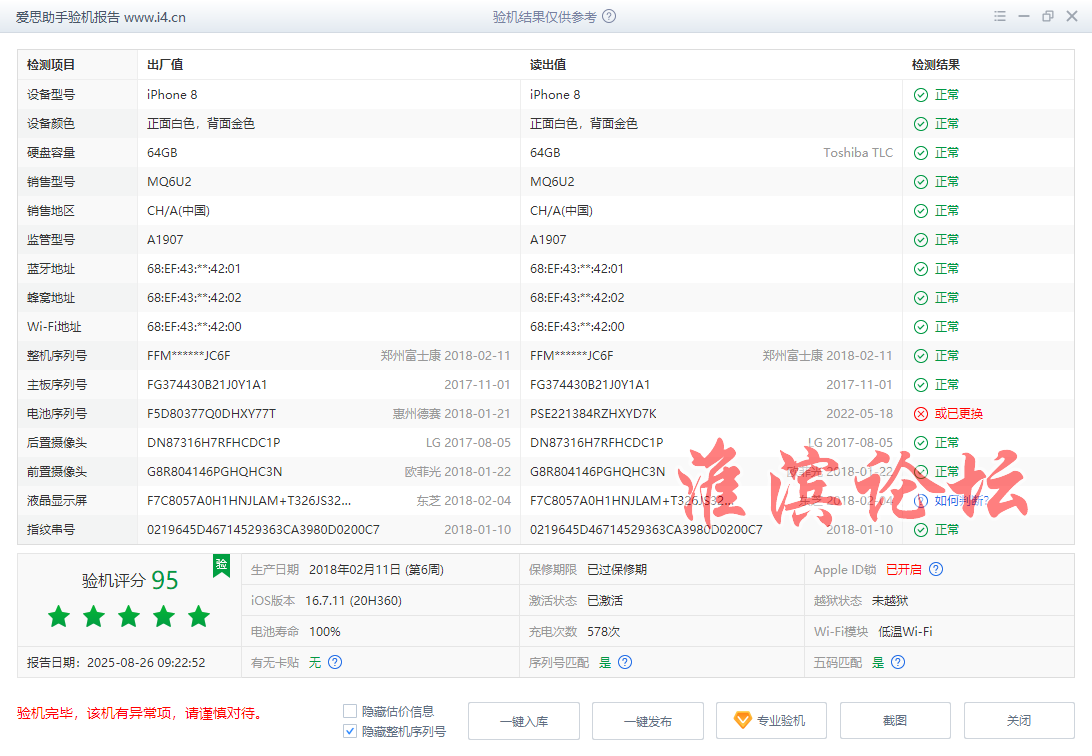Click factory battery serial F5D80377Q0DHXY77T
The image size is (1092, 756).
click(x=212, y=414)
